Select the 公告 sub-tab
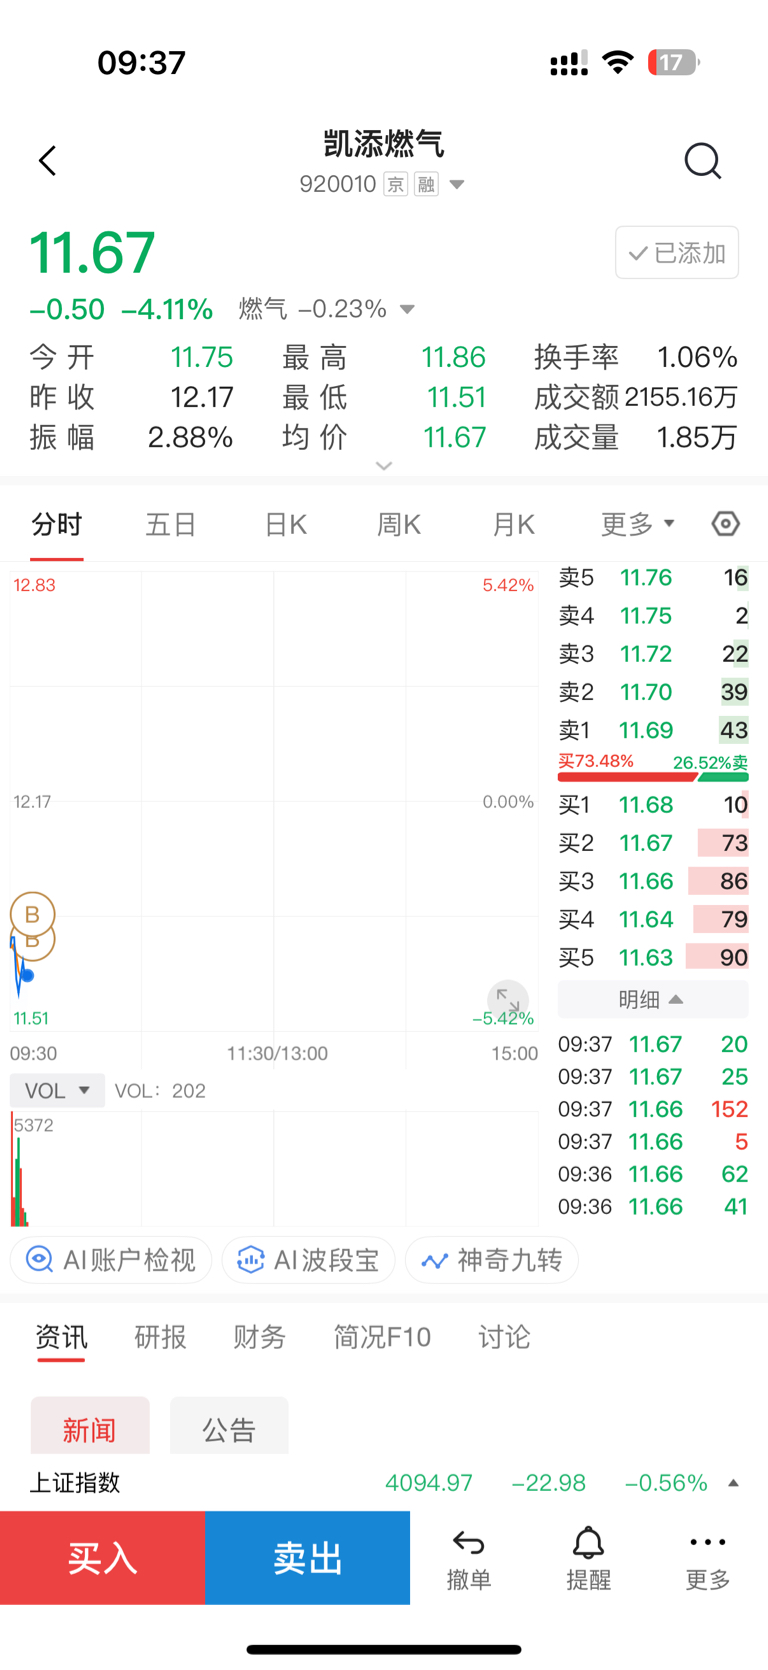The image size is (768, 1670). click(x=229, y=1426)
